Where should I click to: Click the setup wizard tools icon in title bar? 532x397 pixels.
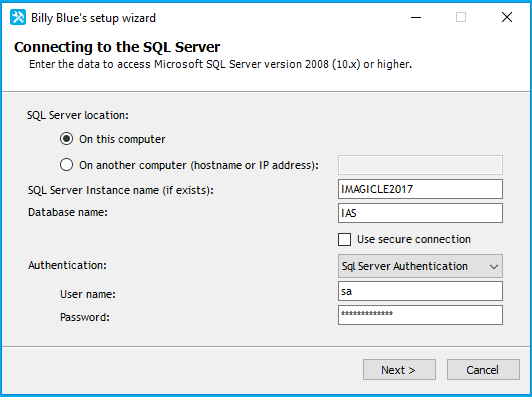click(x=18, y=17)
